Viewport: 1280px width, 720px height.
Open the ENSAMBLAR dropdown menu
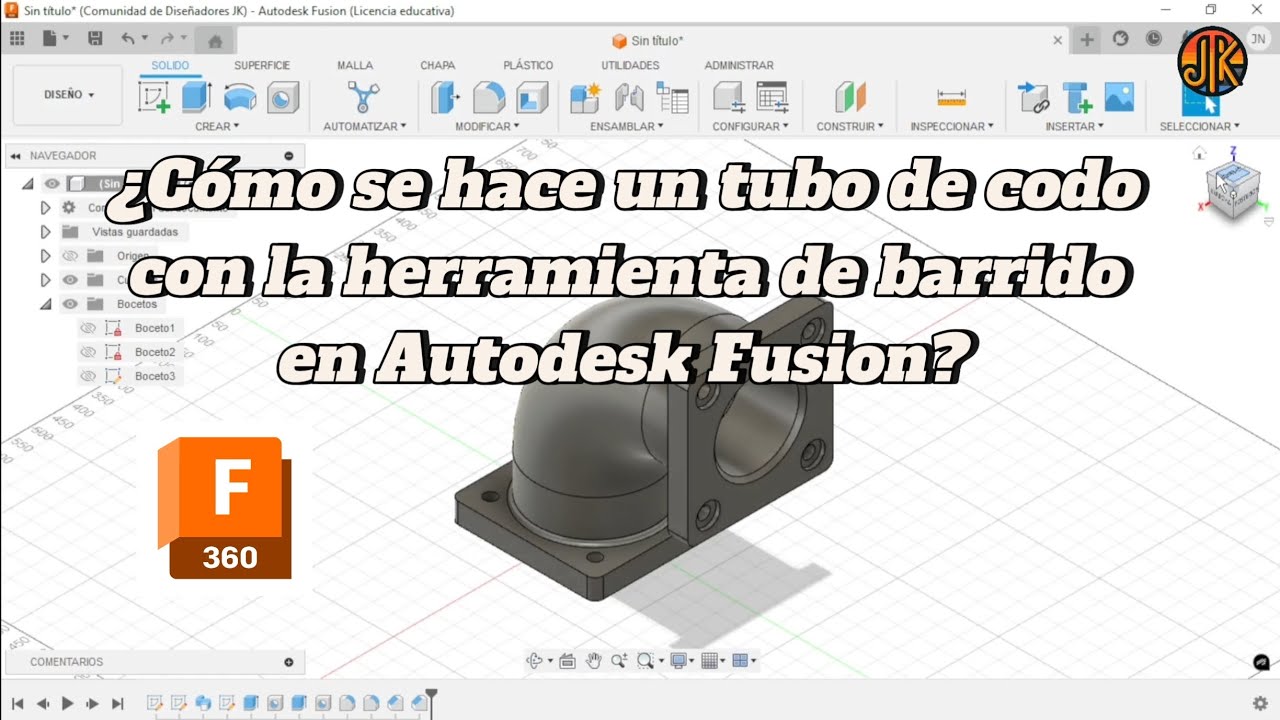pyautogui.click(x=627, y=127)
